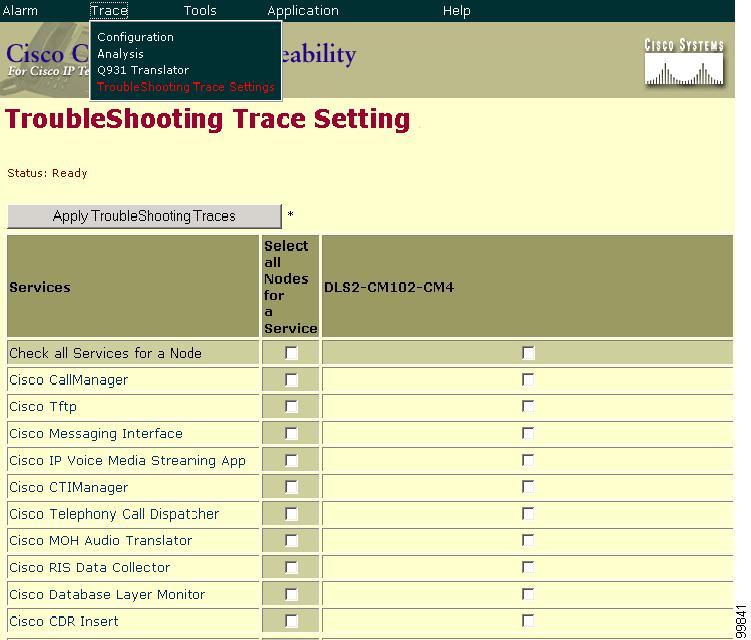Open the Application menu

coord(303,11)
